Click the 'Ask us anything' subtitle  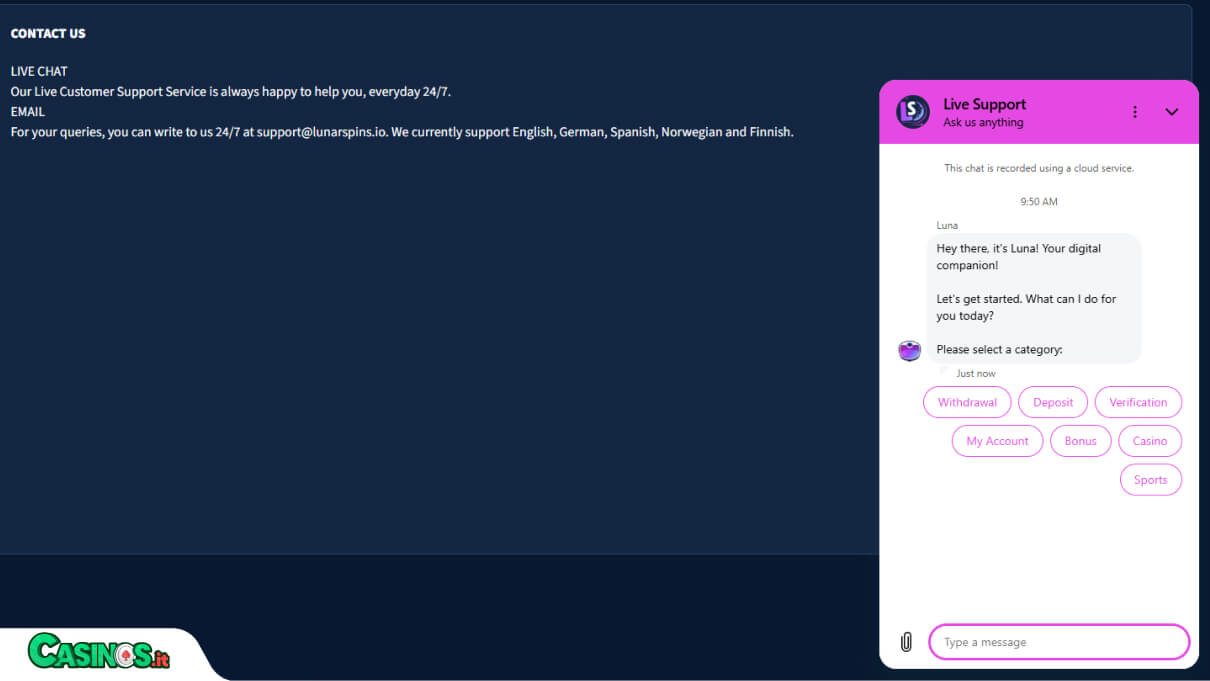[983, 123]
